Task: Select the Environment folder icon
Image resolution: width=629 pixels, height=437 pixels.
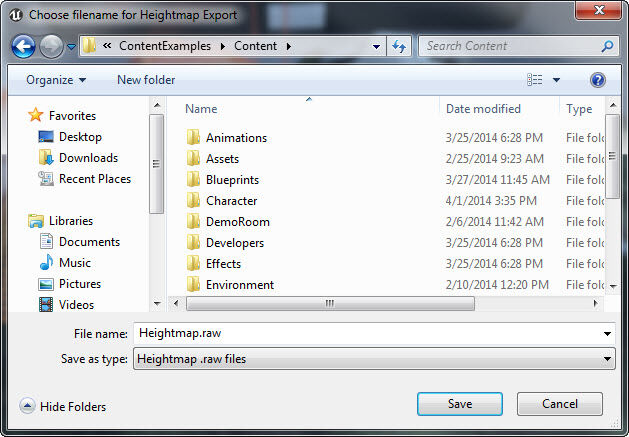Action: pyautogui.click(x=193, y=284)
